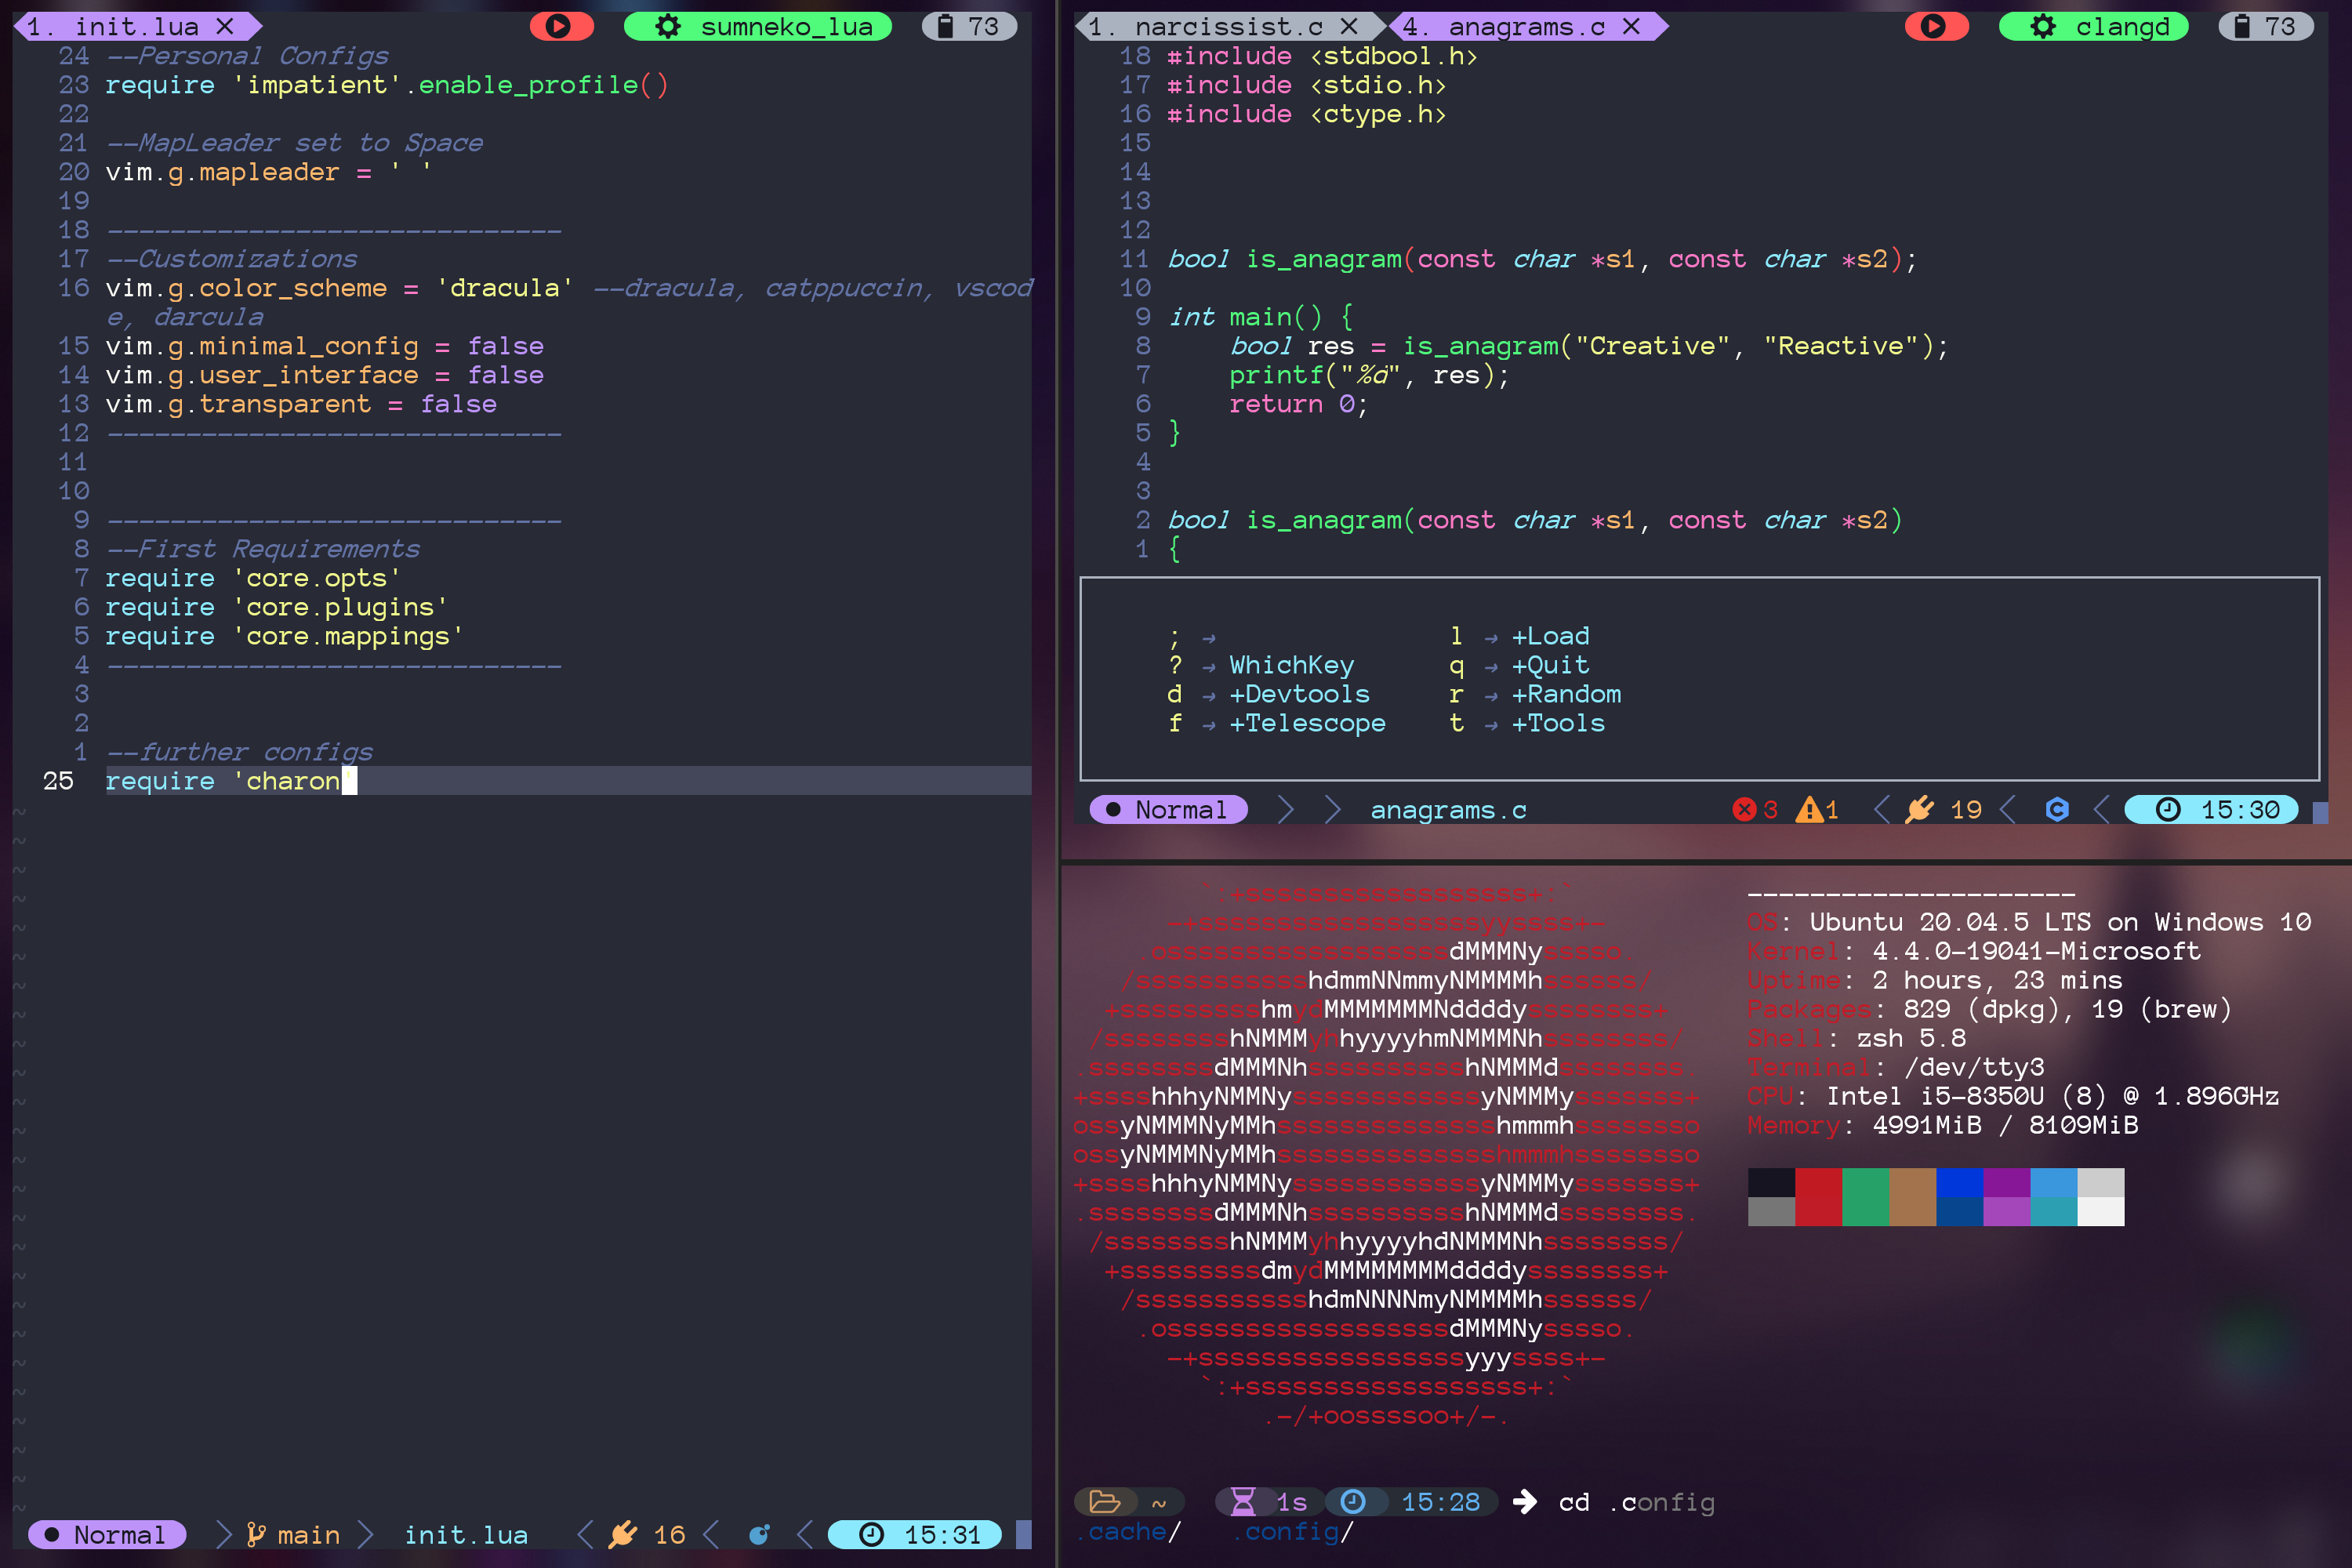Click the Lua filetype icon in left statusline

point(760,1534)
